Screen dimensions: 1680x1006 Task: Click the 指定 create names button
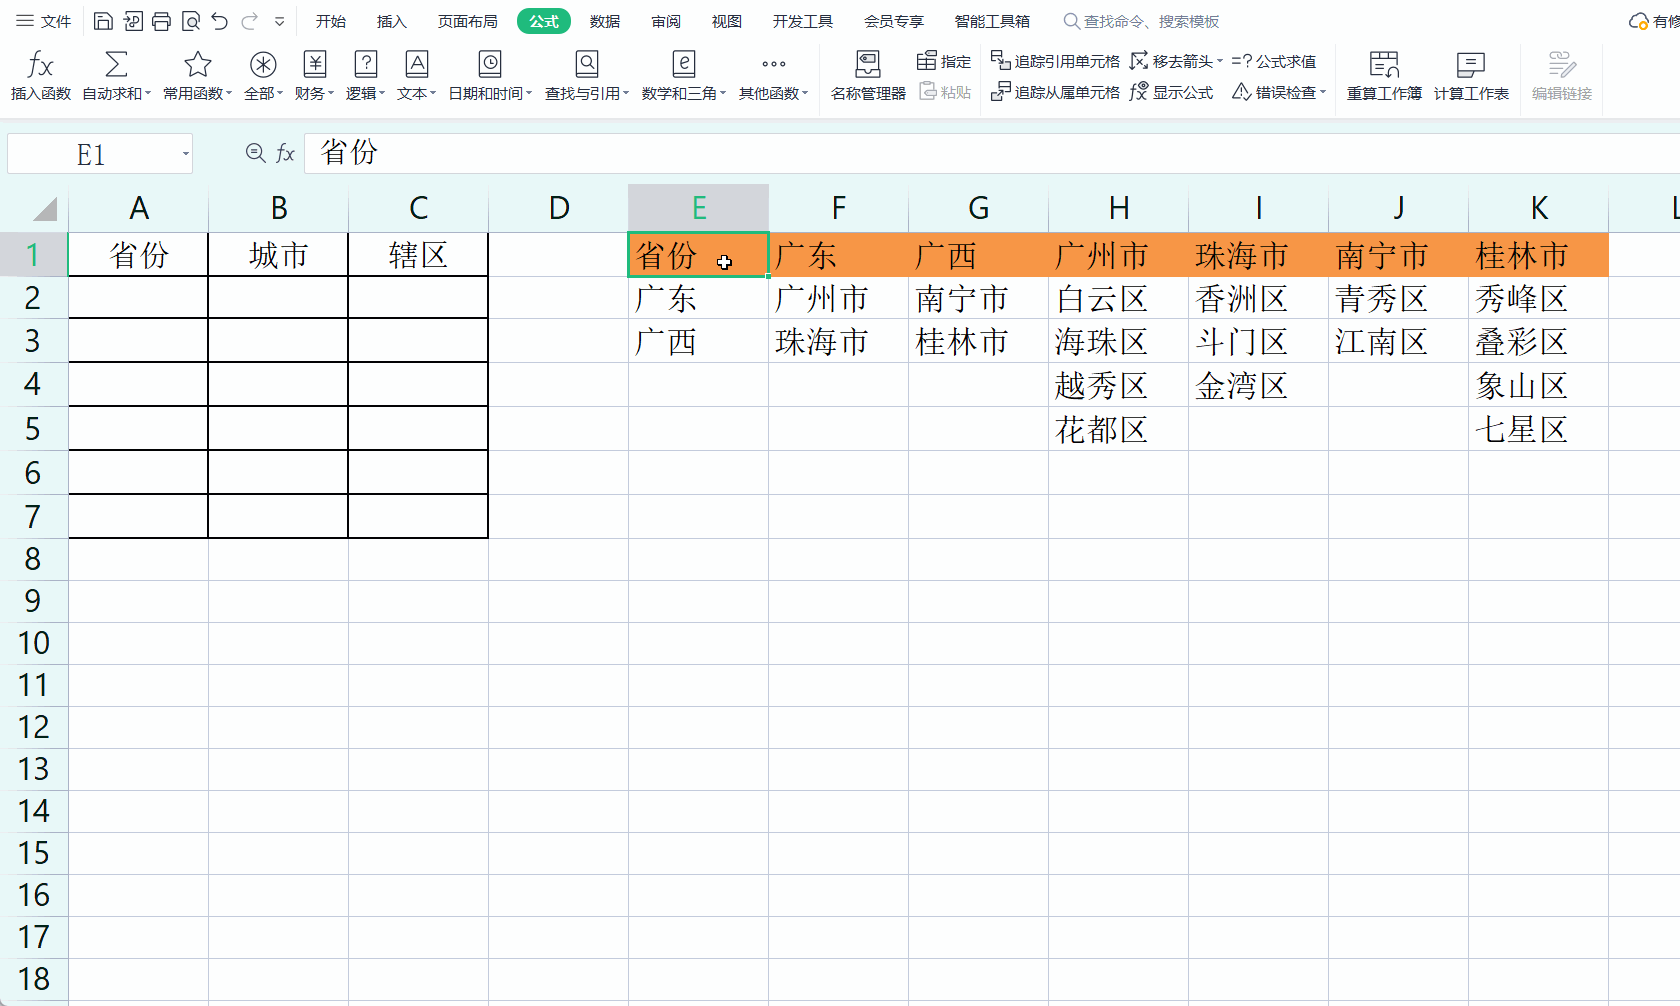944,61
